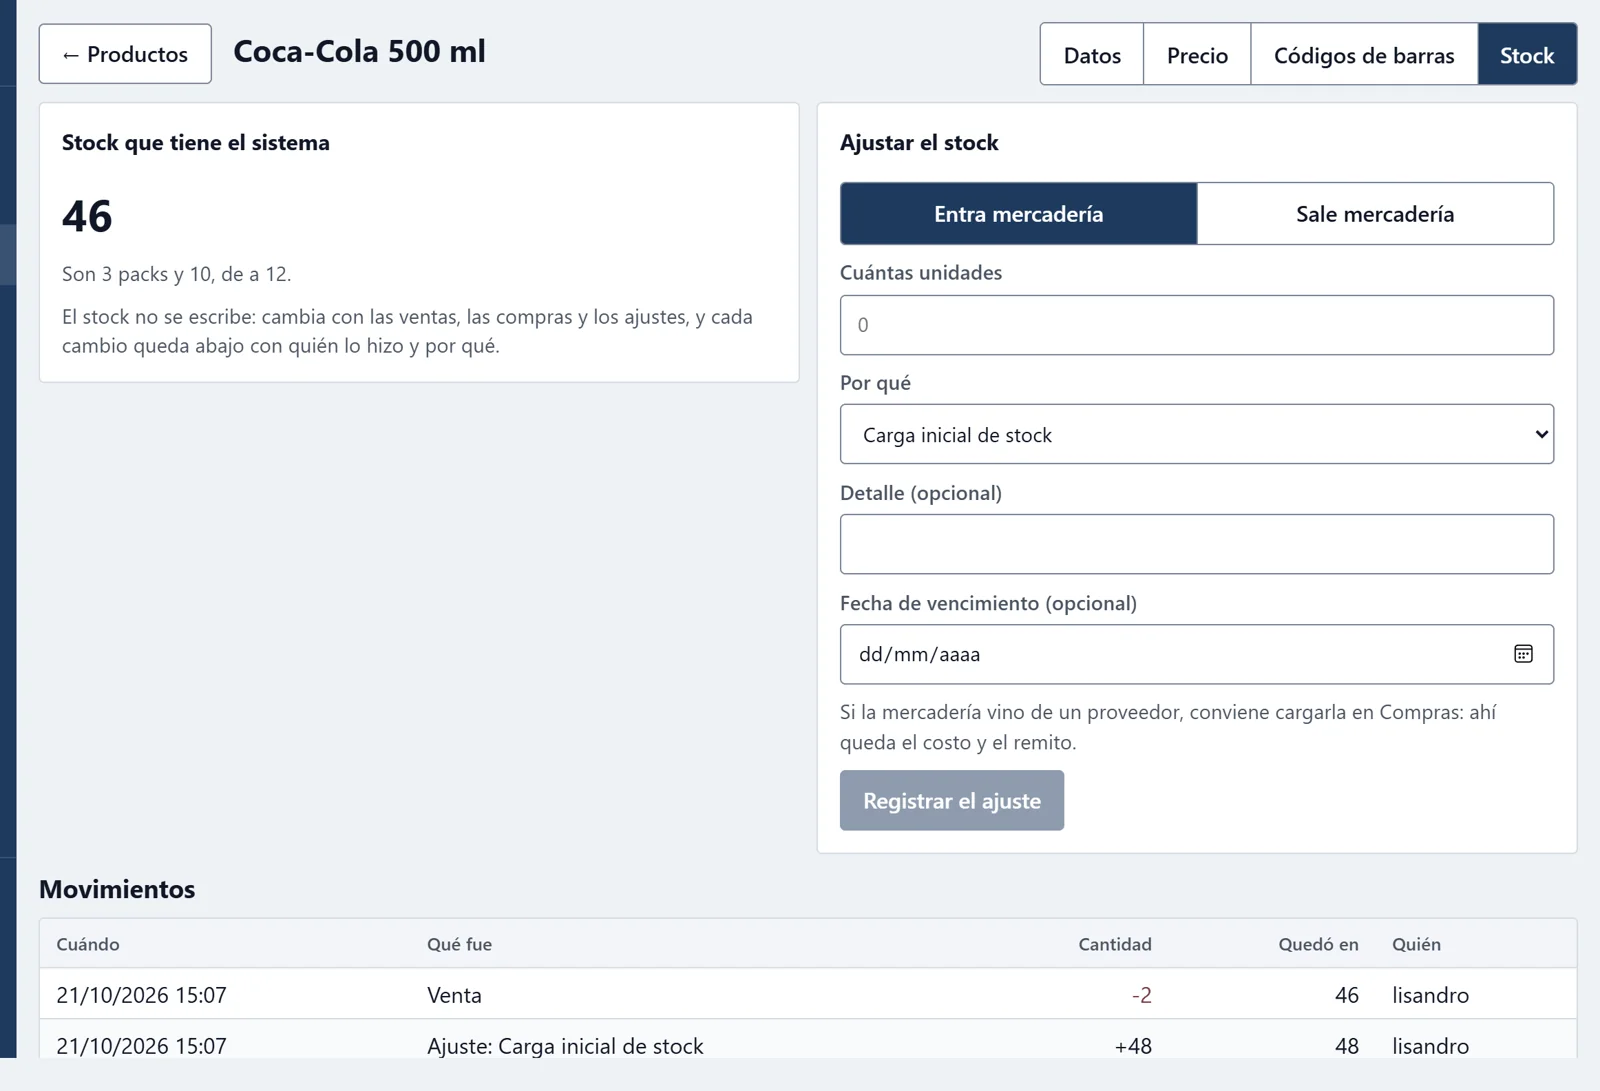Click the Venta movement row text

tap(454, 995)
